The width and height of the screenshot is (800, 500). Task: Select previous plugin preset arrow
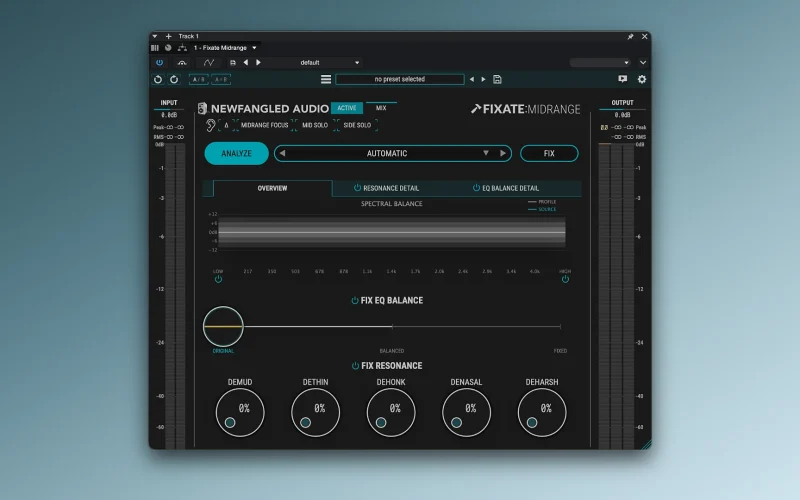point(471,79)
